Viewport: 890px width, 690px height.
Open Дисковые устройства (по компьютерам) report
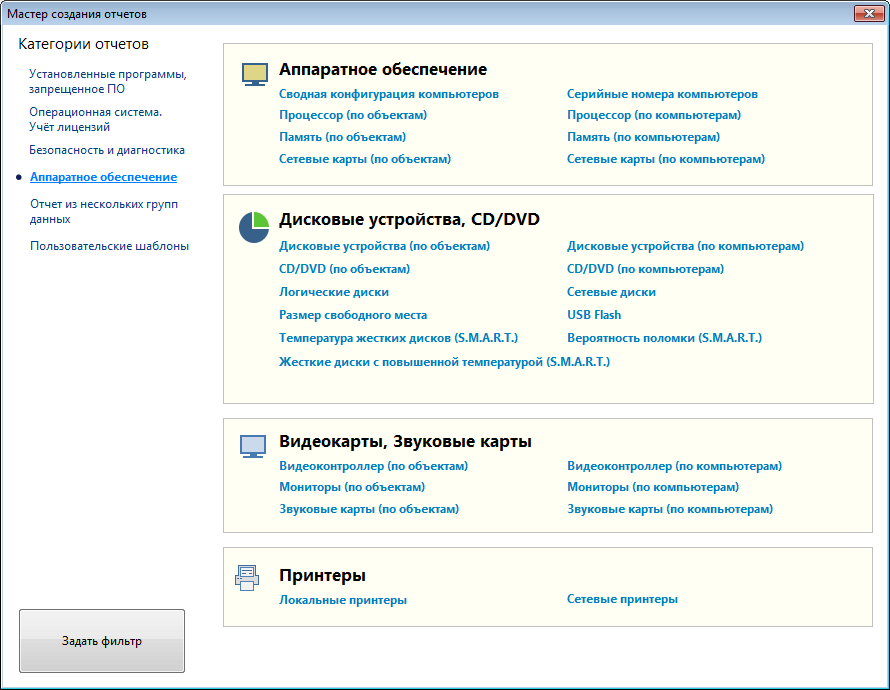686,246
